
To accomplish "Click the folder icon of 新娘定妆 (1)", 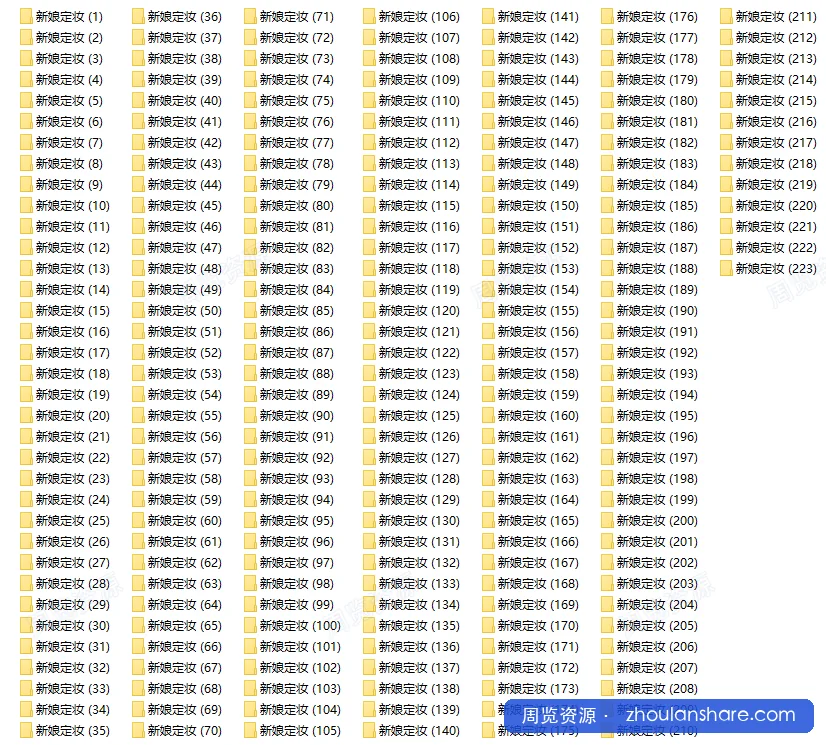I will [x=26, y=17].
